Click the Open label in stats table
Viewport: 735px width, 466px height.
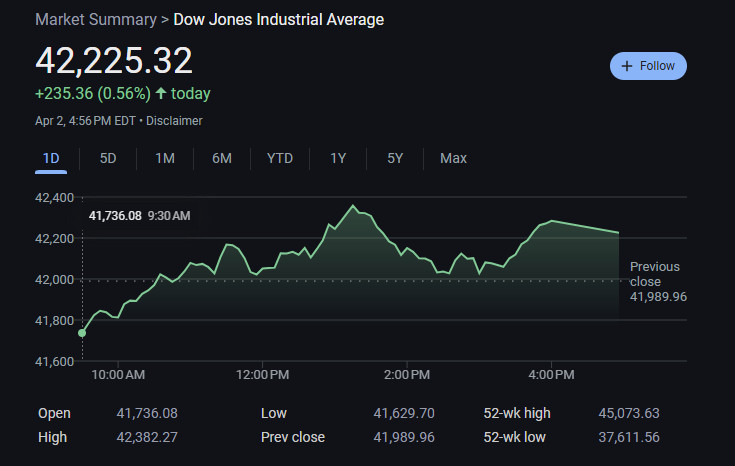pos(54,413)
